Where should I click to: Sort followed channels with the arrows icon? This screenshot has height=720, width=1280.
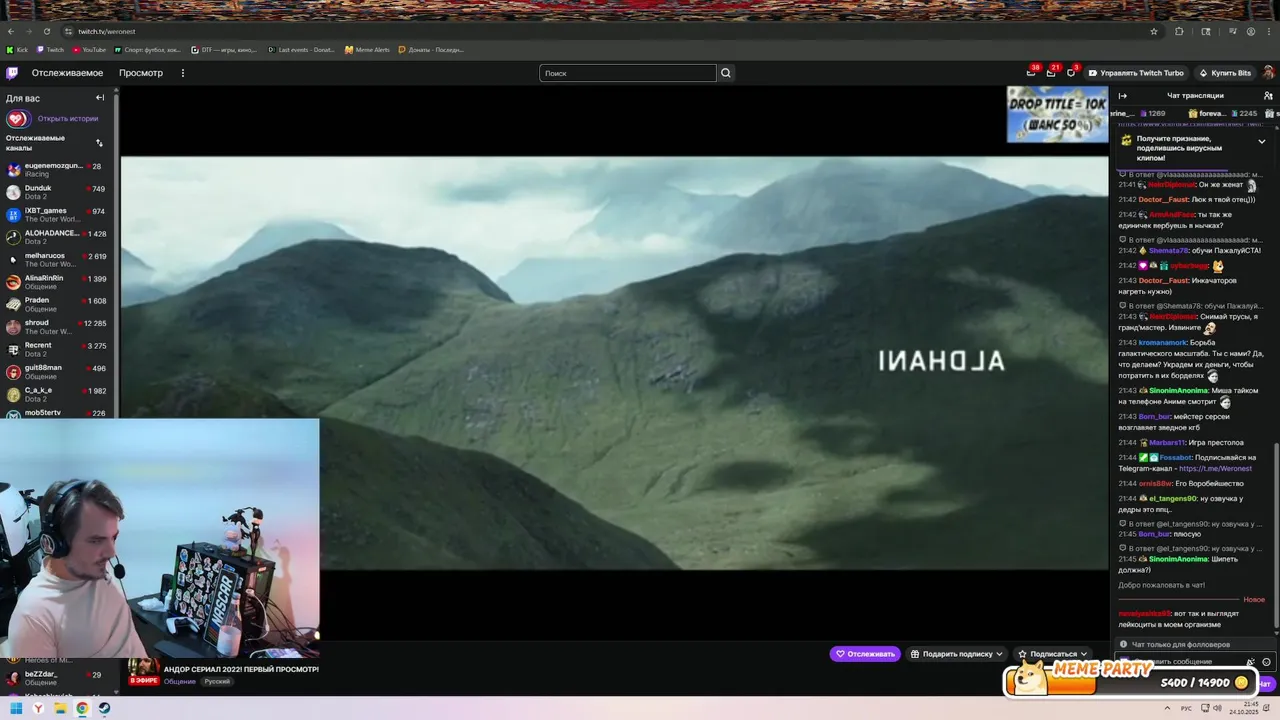click(99, 143)
